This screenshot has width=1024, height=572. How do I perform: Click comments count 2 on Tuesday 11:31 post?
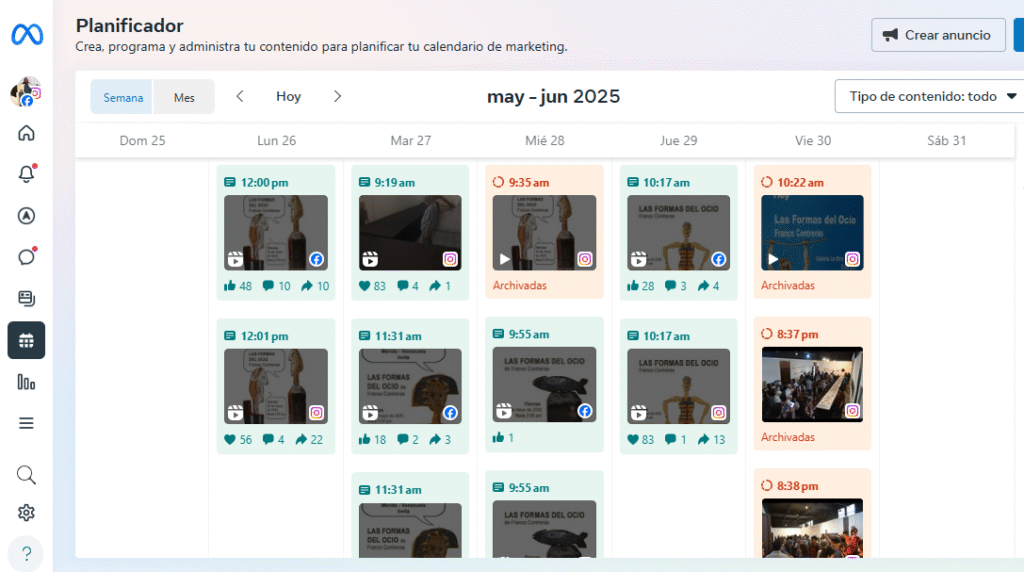click(415, 439)
